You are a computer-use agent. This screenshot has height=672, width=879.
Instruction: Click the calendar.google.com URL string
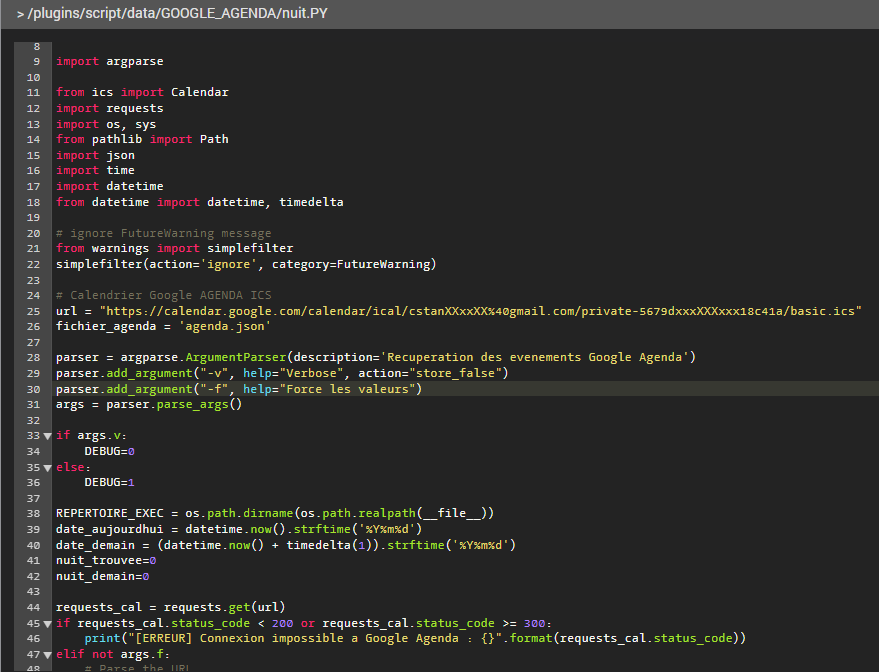[480, 311]
